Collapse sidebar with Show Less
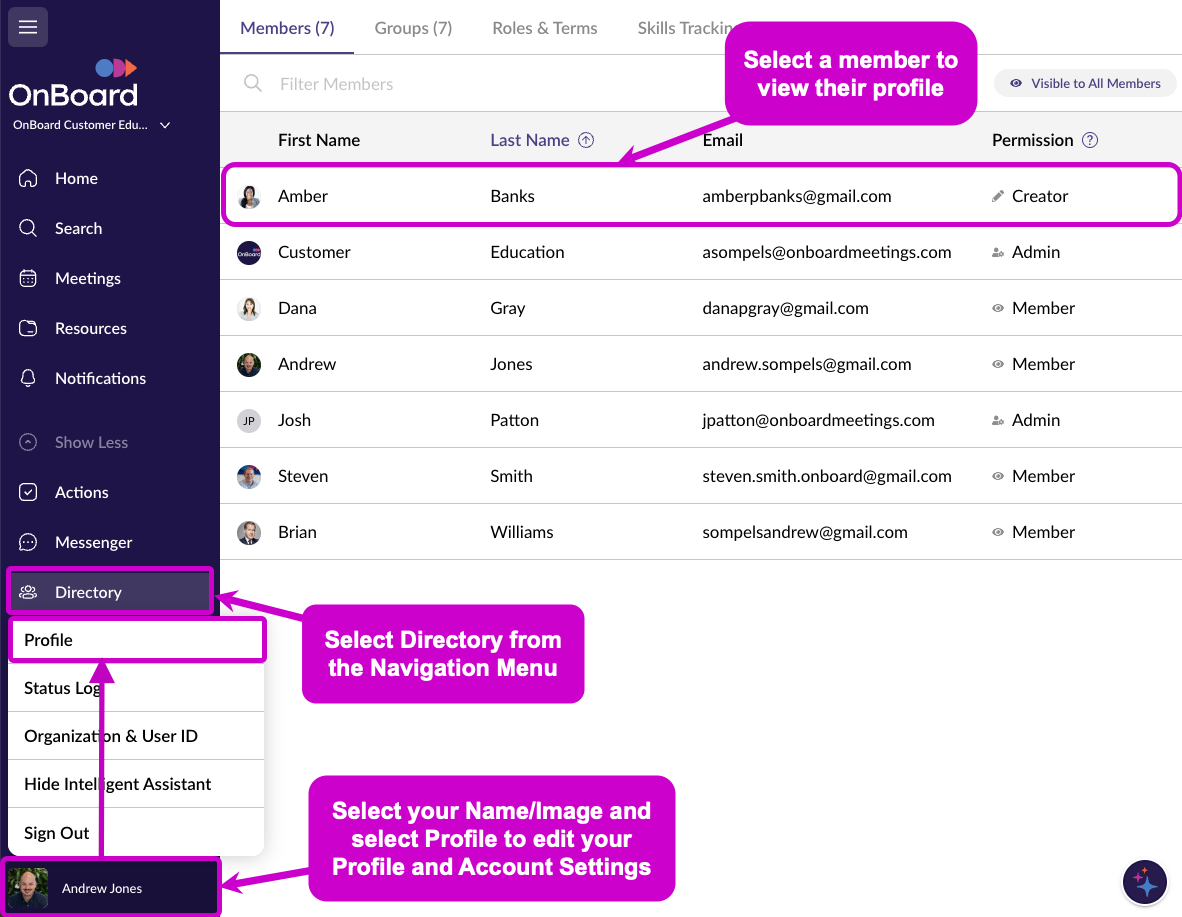Image resolution: width=1182 pixels, height=917 pixels. pos(90,442)
